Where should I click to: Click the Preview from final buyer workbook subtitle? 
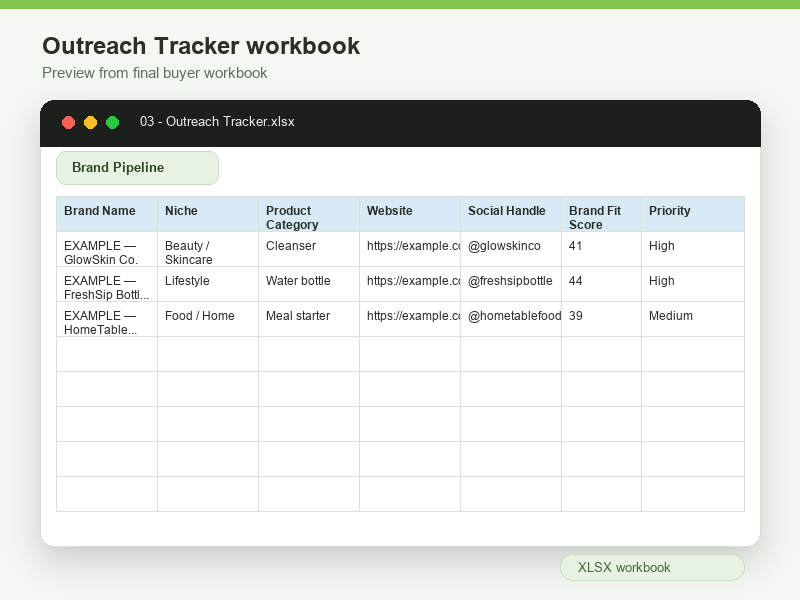tap(155, 73)
